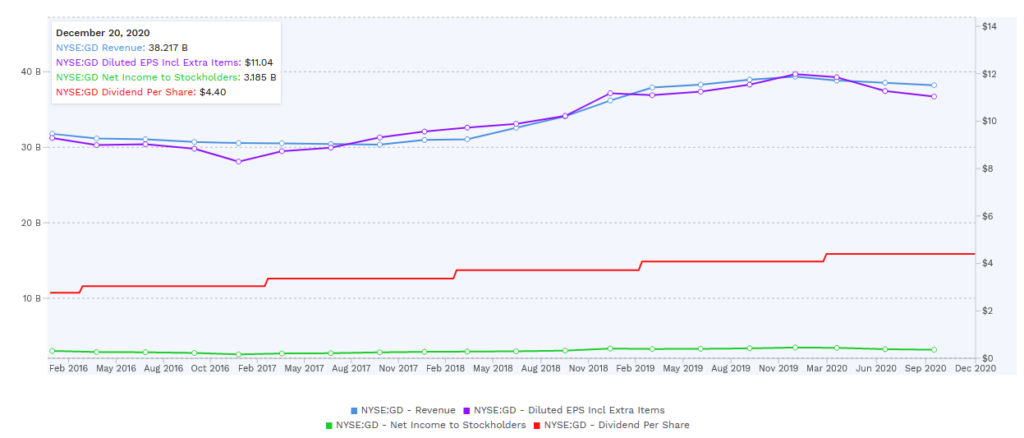Toggle Diluted EPS Incl Extra Items legend entry
Screen dimensions: 1024x438
pyautogui.click(x=564, y=410)
